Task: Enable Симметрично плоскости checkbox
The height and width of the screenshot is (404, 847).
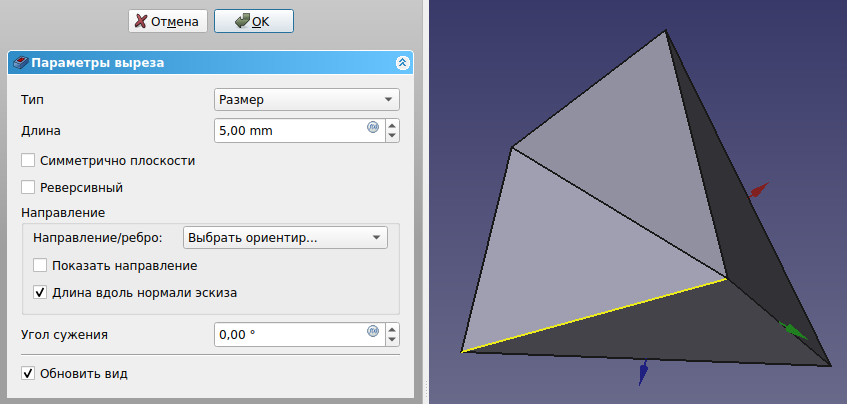Action: (x=28, y=161)
